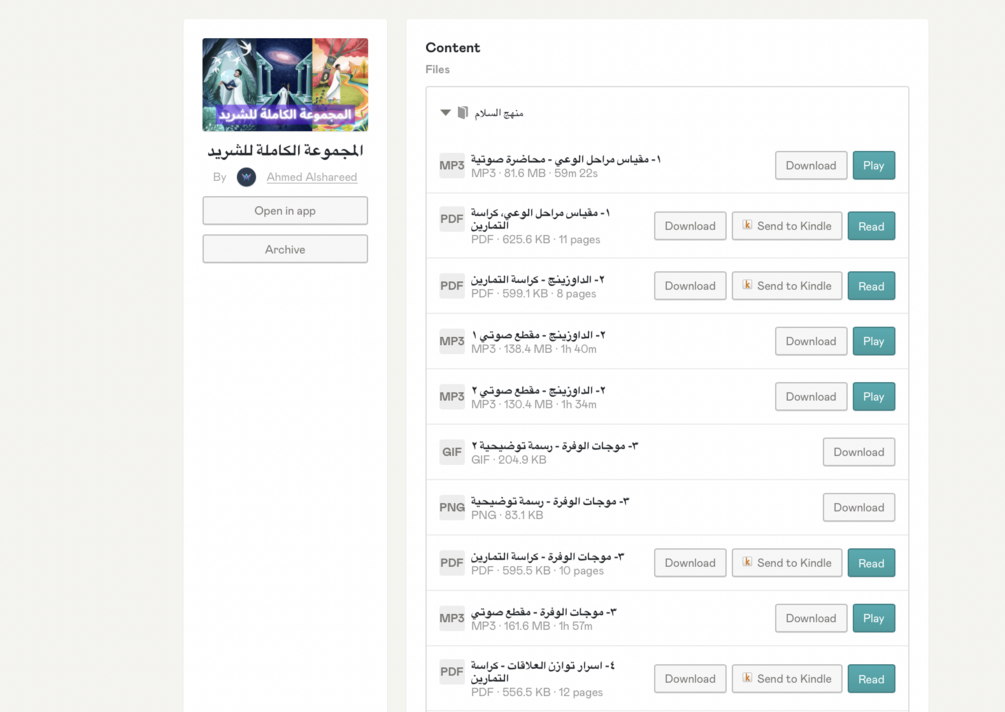This screenshot has width=1005, height=712.
Task: Download the 138.4 MB MP3
Action: click(x=811, y=342)
